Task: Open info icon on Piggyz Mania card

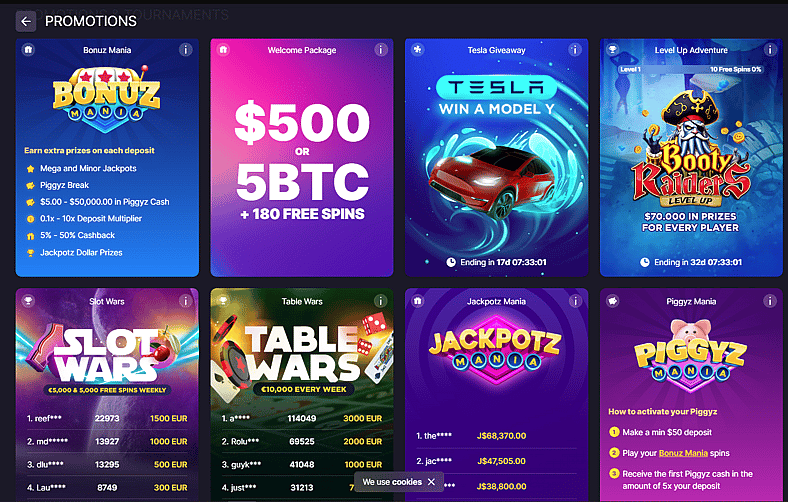Action: tap(769, 301)
